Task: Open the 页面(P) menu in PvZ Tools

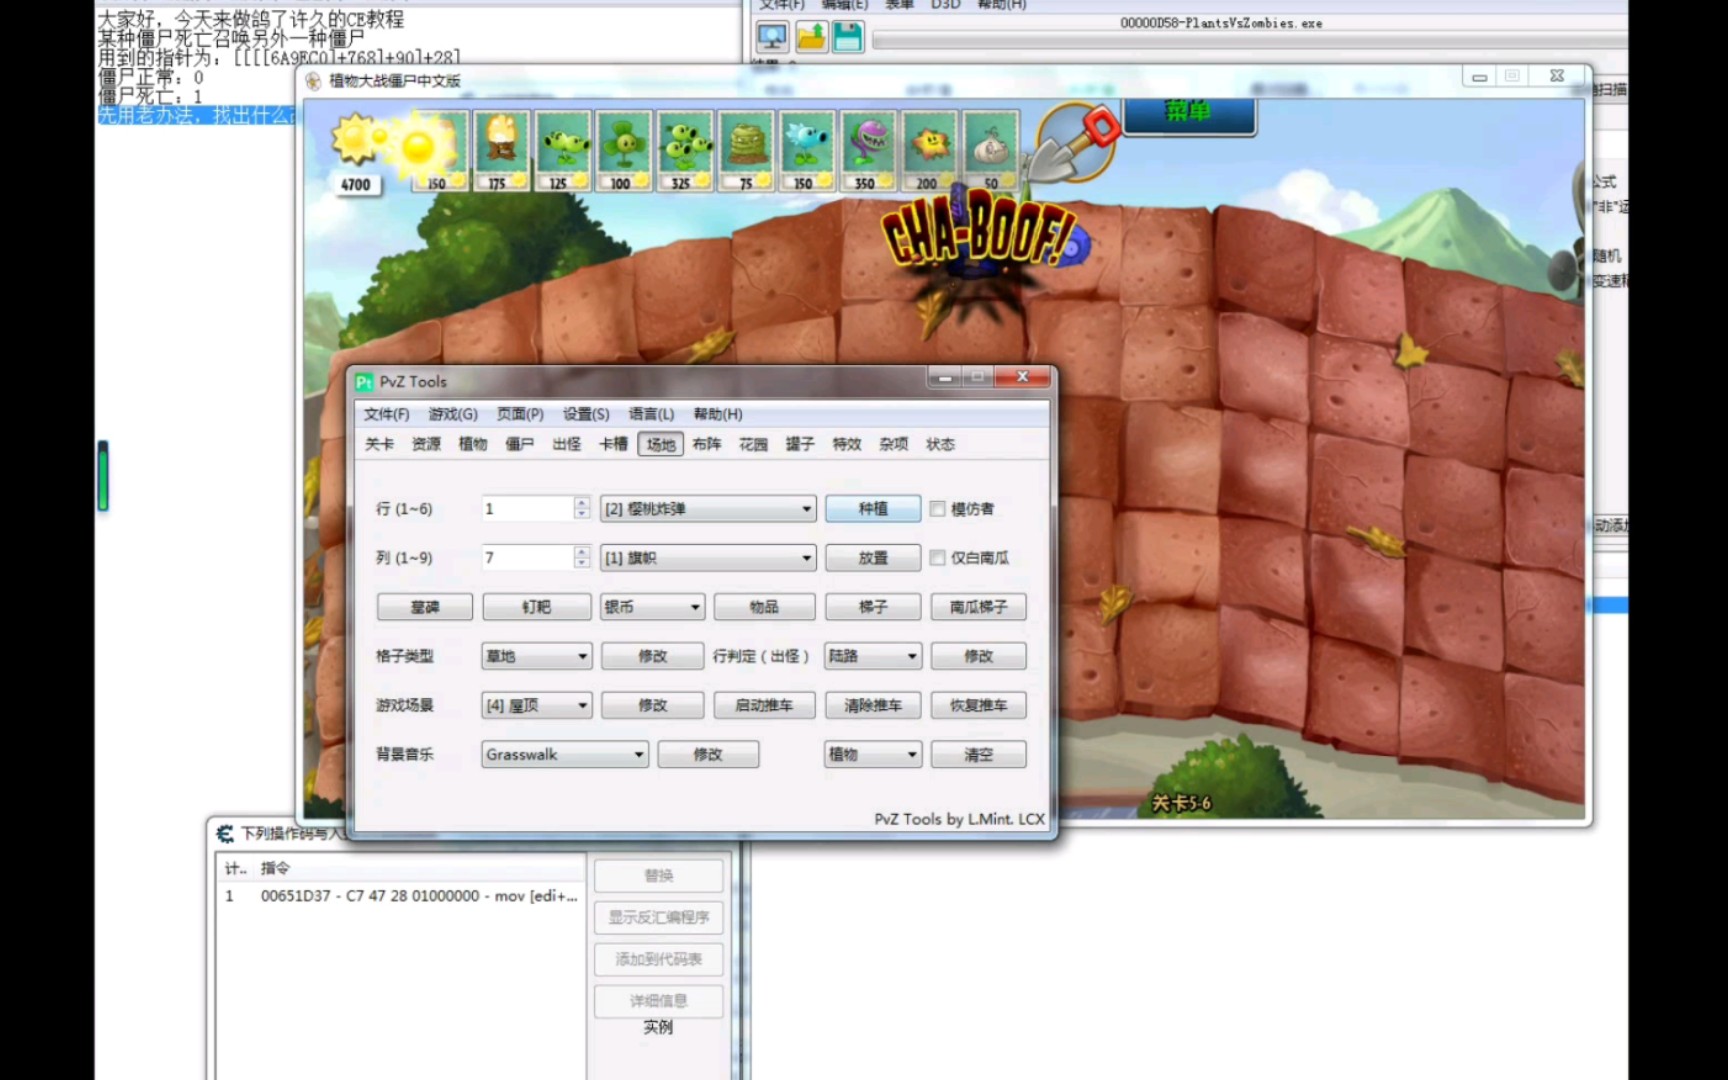Action: click(x=520, y=414)
